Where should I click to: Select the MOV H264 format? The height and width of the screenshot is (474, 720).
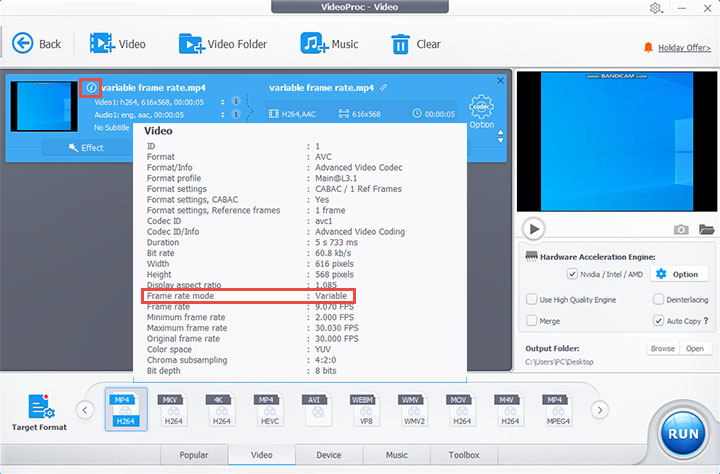(x=461, y=409)
